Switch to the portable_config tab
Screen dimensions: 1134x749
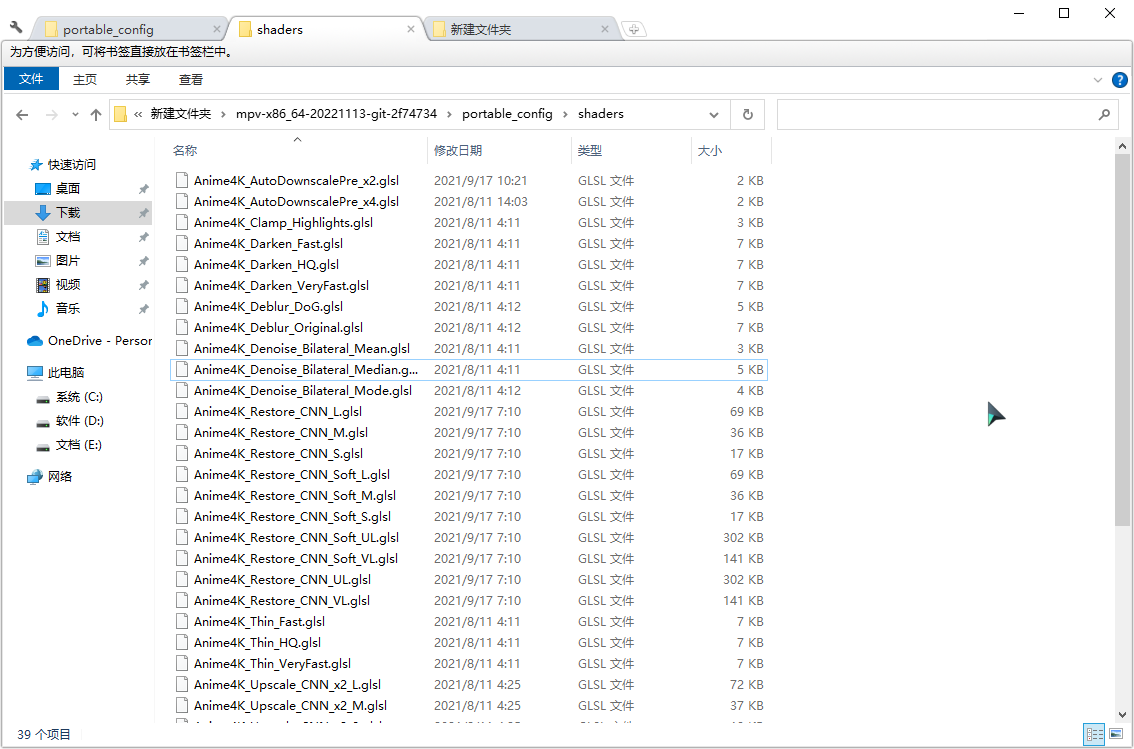130,29
